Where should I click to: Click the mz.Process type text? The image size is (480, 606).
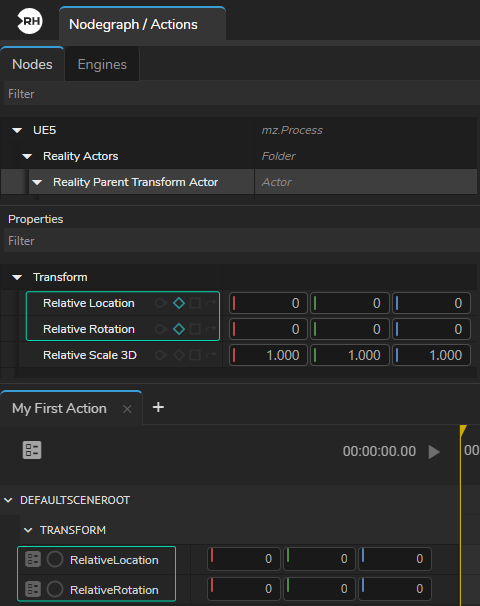pos(292,130)
